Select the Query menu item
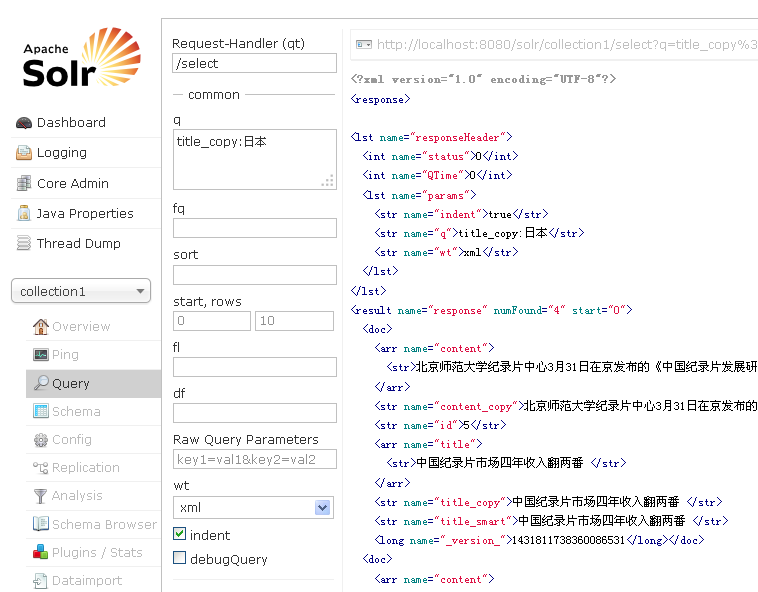 (x=70, y=383)
